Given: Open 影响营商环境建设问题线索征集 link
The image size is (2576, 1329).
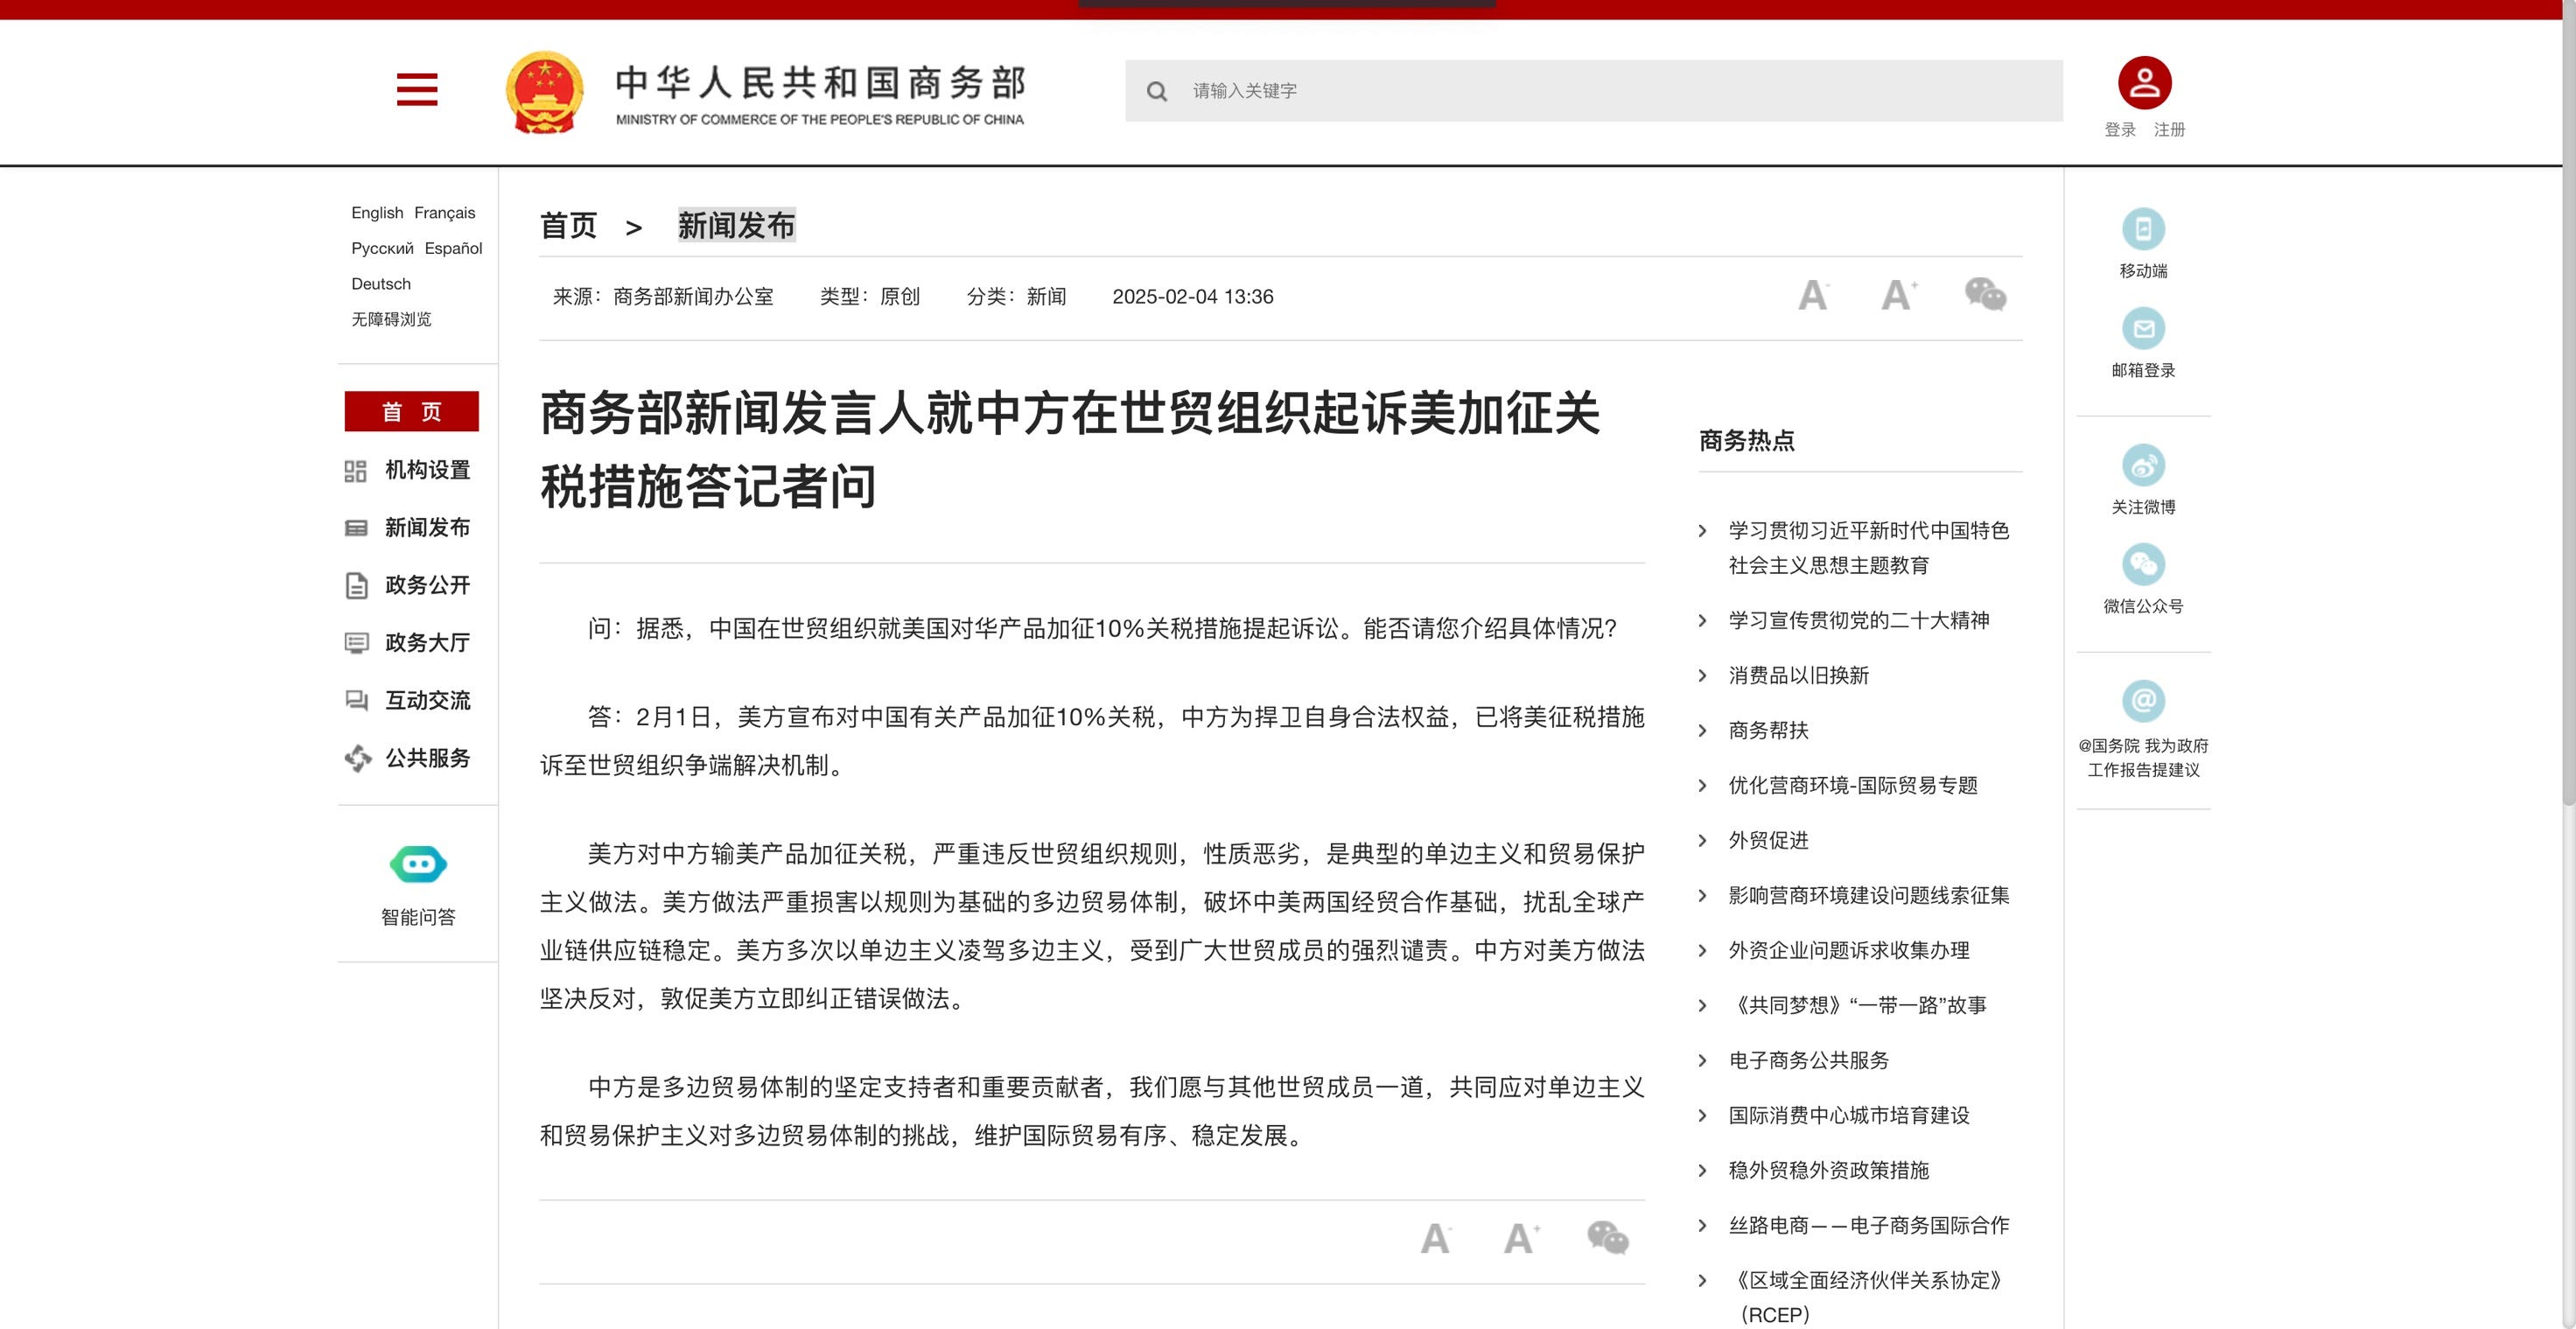Looking at the screenshot, I should (x=1868, y=896).
